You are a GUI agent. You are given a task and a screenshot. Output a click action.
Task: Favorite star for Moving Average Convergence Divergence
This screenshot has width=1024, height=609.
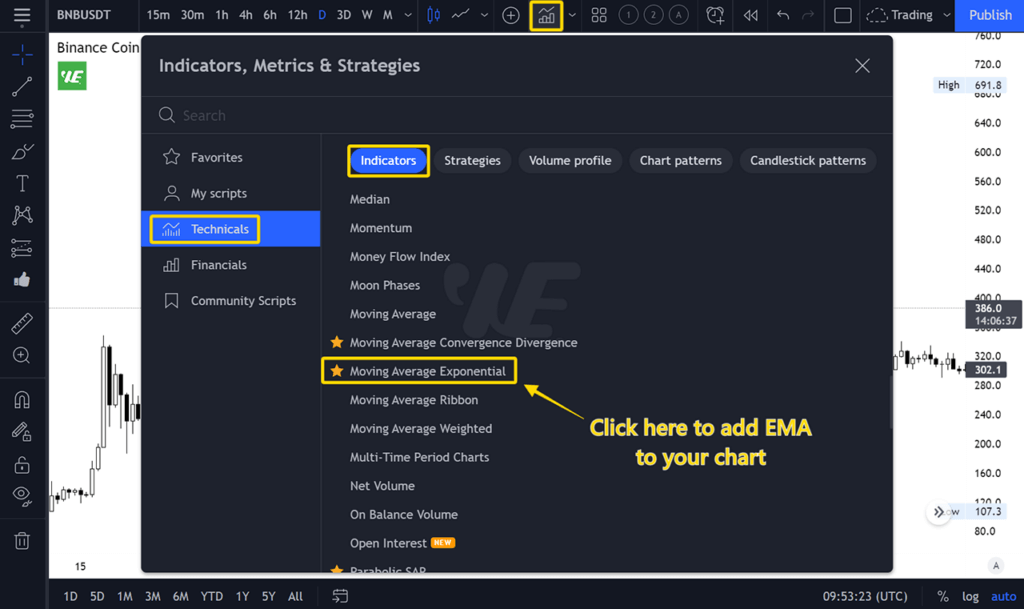point(337,342)
